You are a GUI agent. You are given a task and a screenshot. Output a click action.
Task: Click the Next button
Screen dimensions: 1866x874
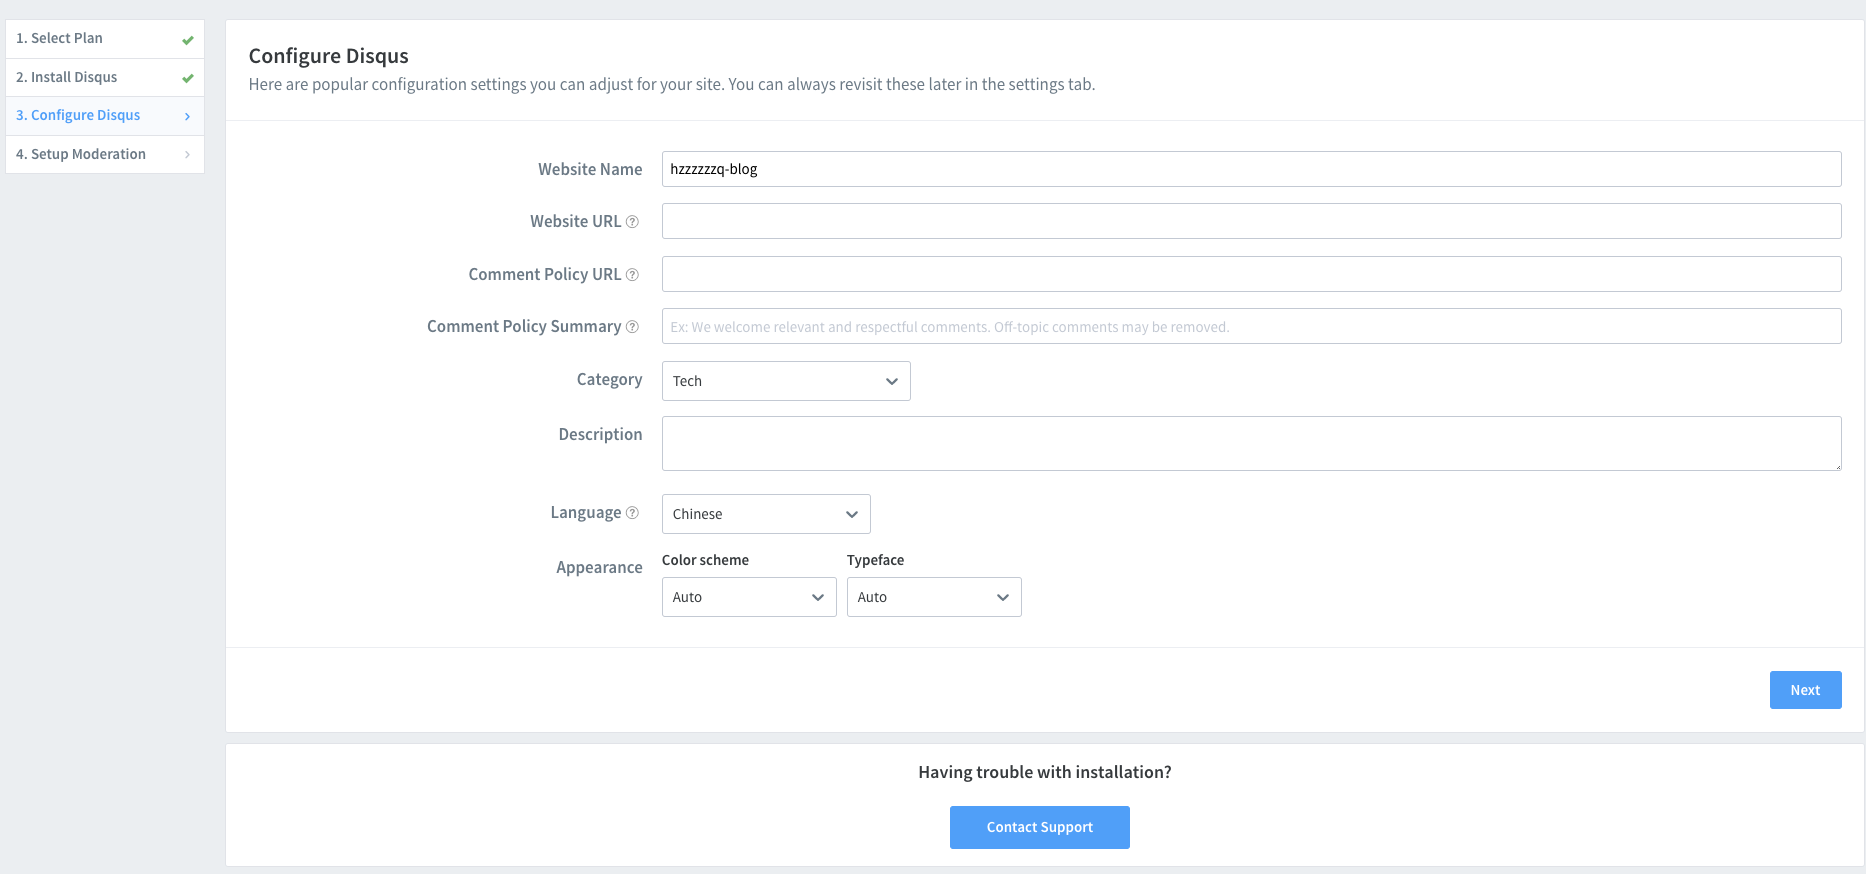point(1805,690)
